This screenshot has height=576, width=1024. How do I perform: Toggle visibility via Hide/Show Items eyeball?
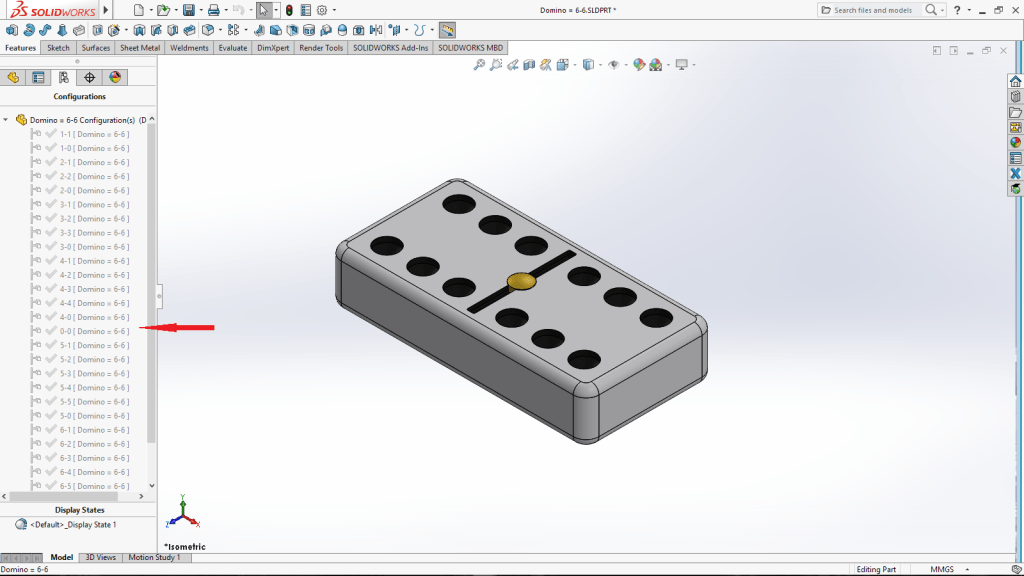point(613,65)
